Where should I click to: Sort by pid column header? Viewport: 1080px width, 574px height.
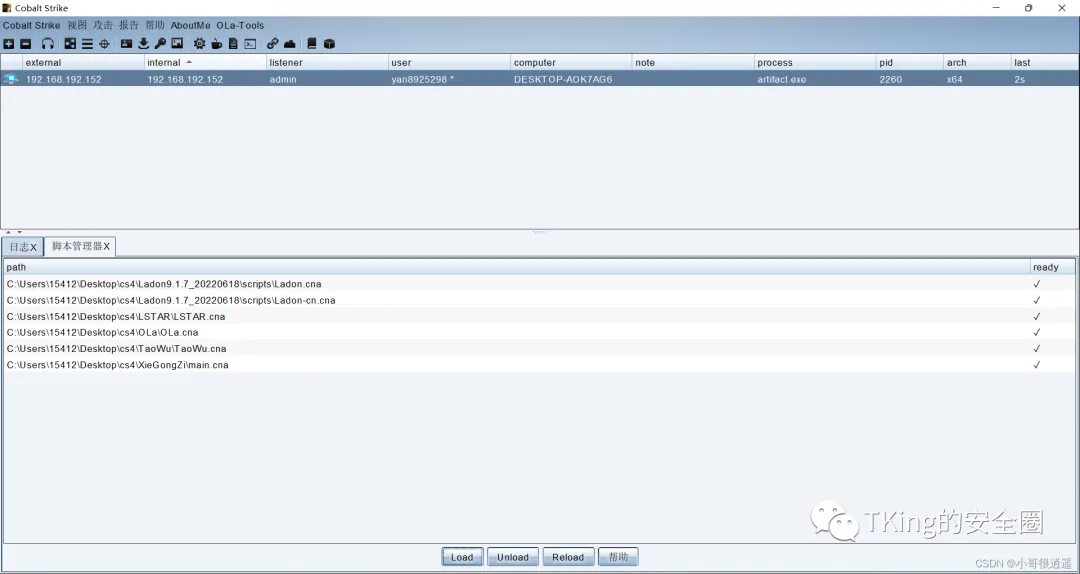tap(909, 63)
